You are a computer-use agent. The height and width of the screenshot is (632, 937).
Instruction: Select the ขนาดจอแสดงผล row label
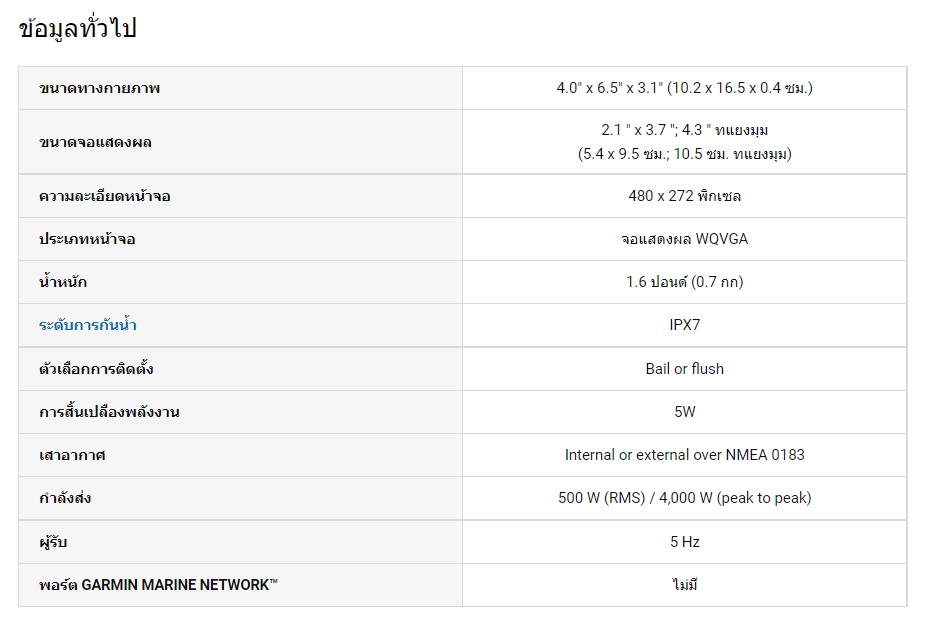[96, 142]
